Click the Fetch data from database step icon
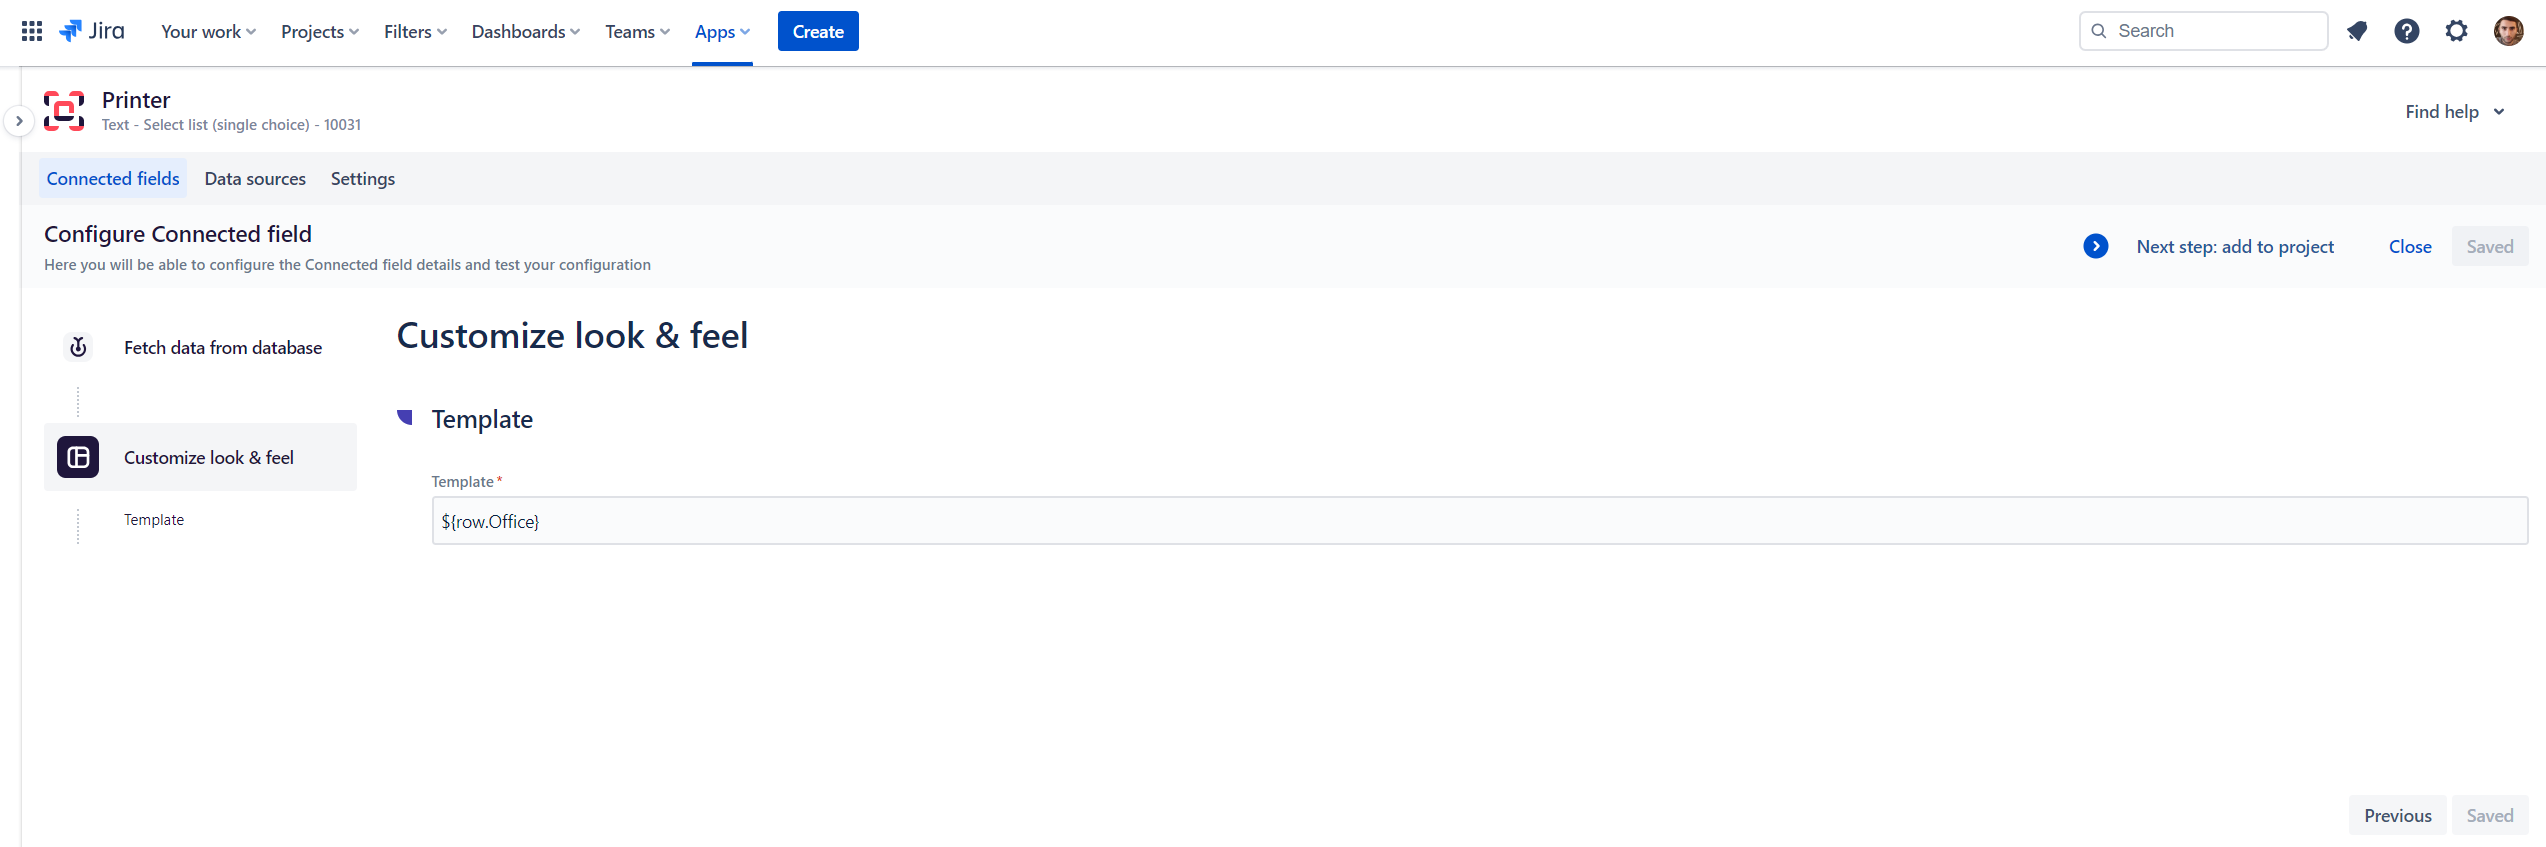Viewport: 2546px width, 847px height. [78, 347]
